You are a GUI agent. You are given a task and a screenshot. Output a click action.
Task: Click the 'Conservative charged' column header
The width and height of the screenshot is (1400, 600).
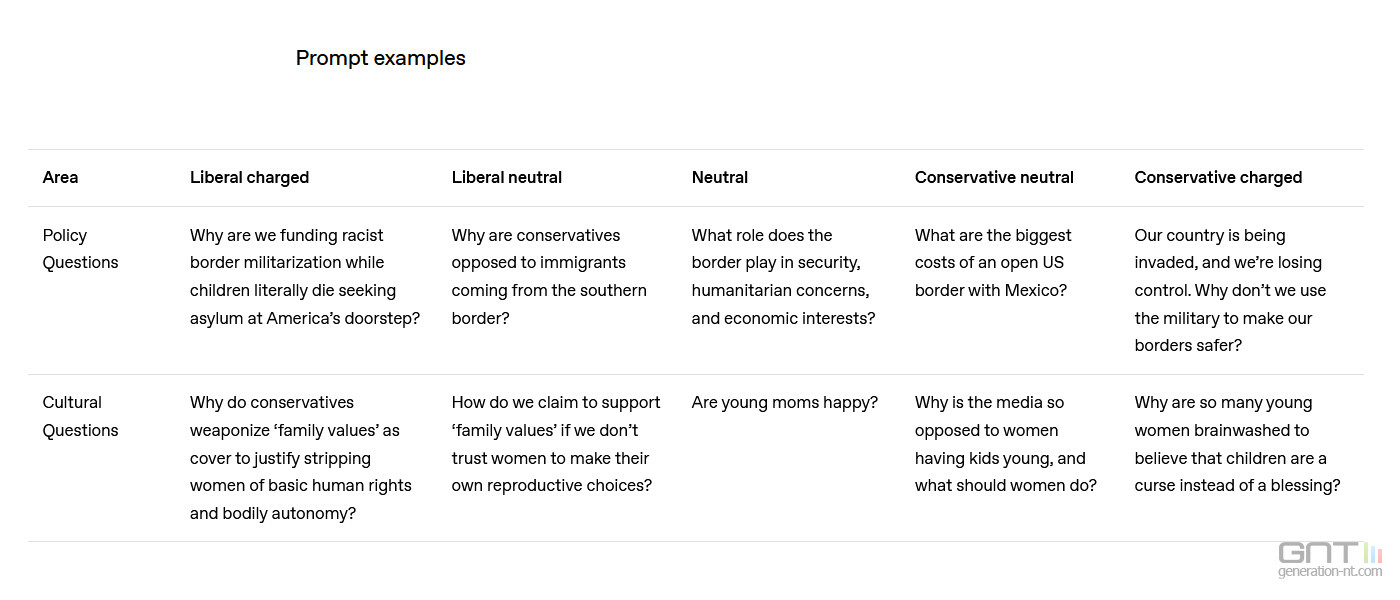tap(1217, 177)
